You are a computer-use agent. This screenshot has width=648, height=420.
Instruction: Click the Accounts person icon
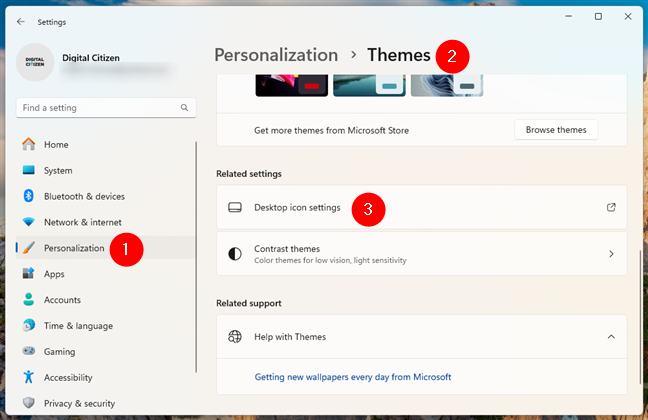tap(29, 299)
